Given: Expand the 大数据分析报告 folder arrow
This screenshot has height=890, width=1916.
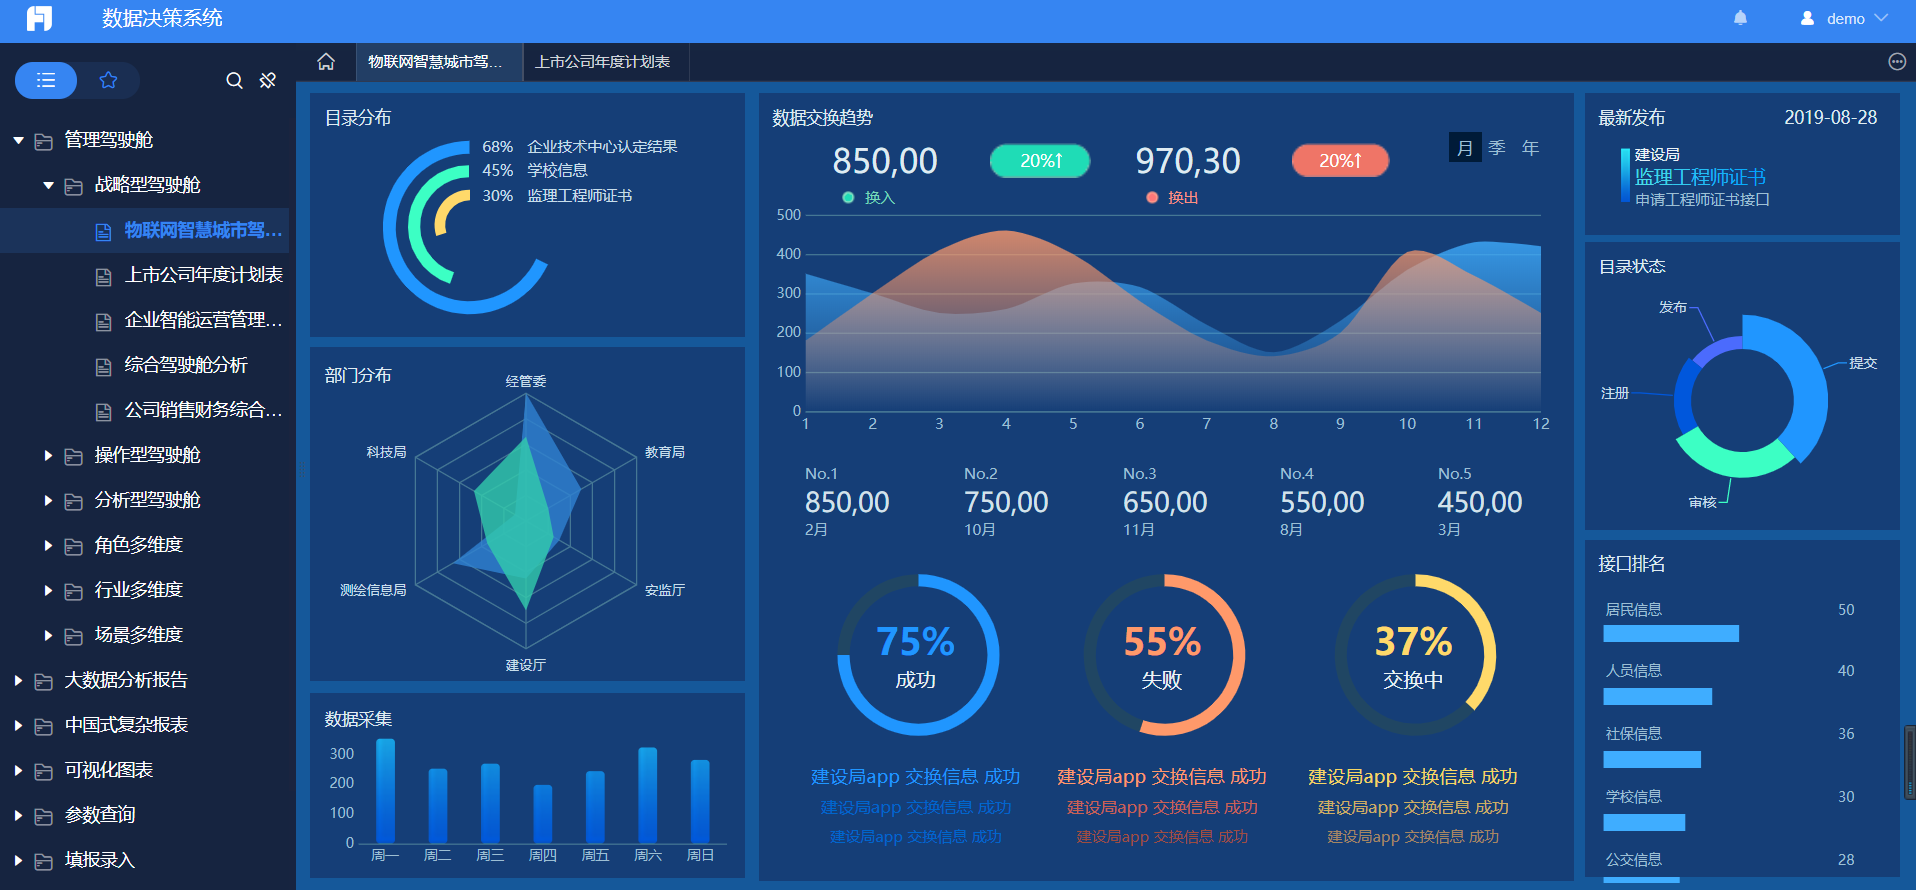Looking at the screenshot, I should (18, 680).
